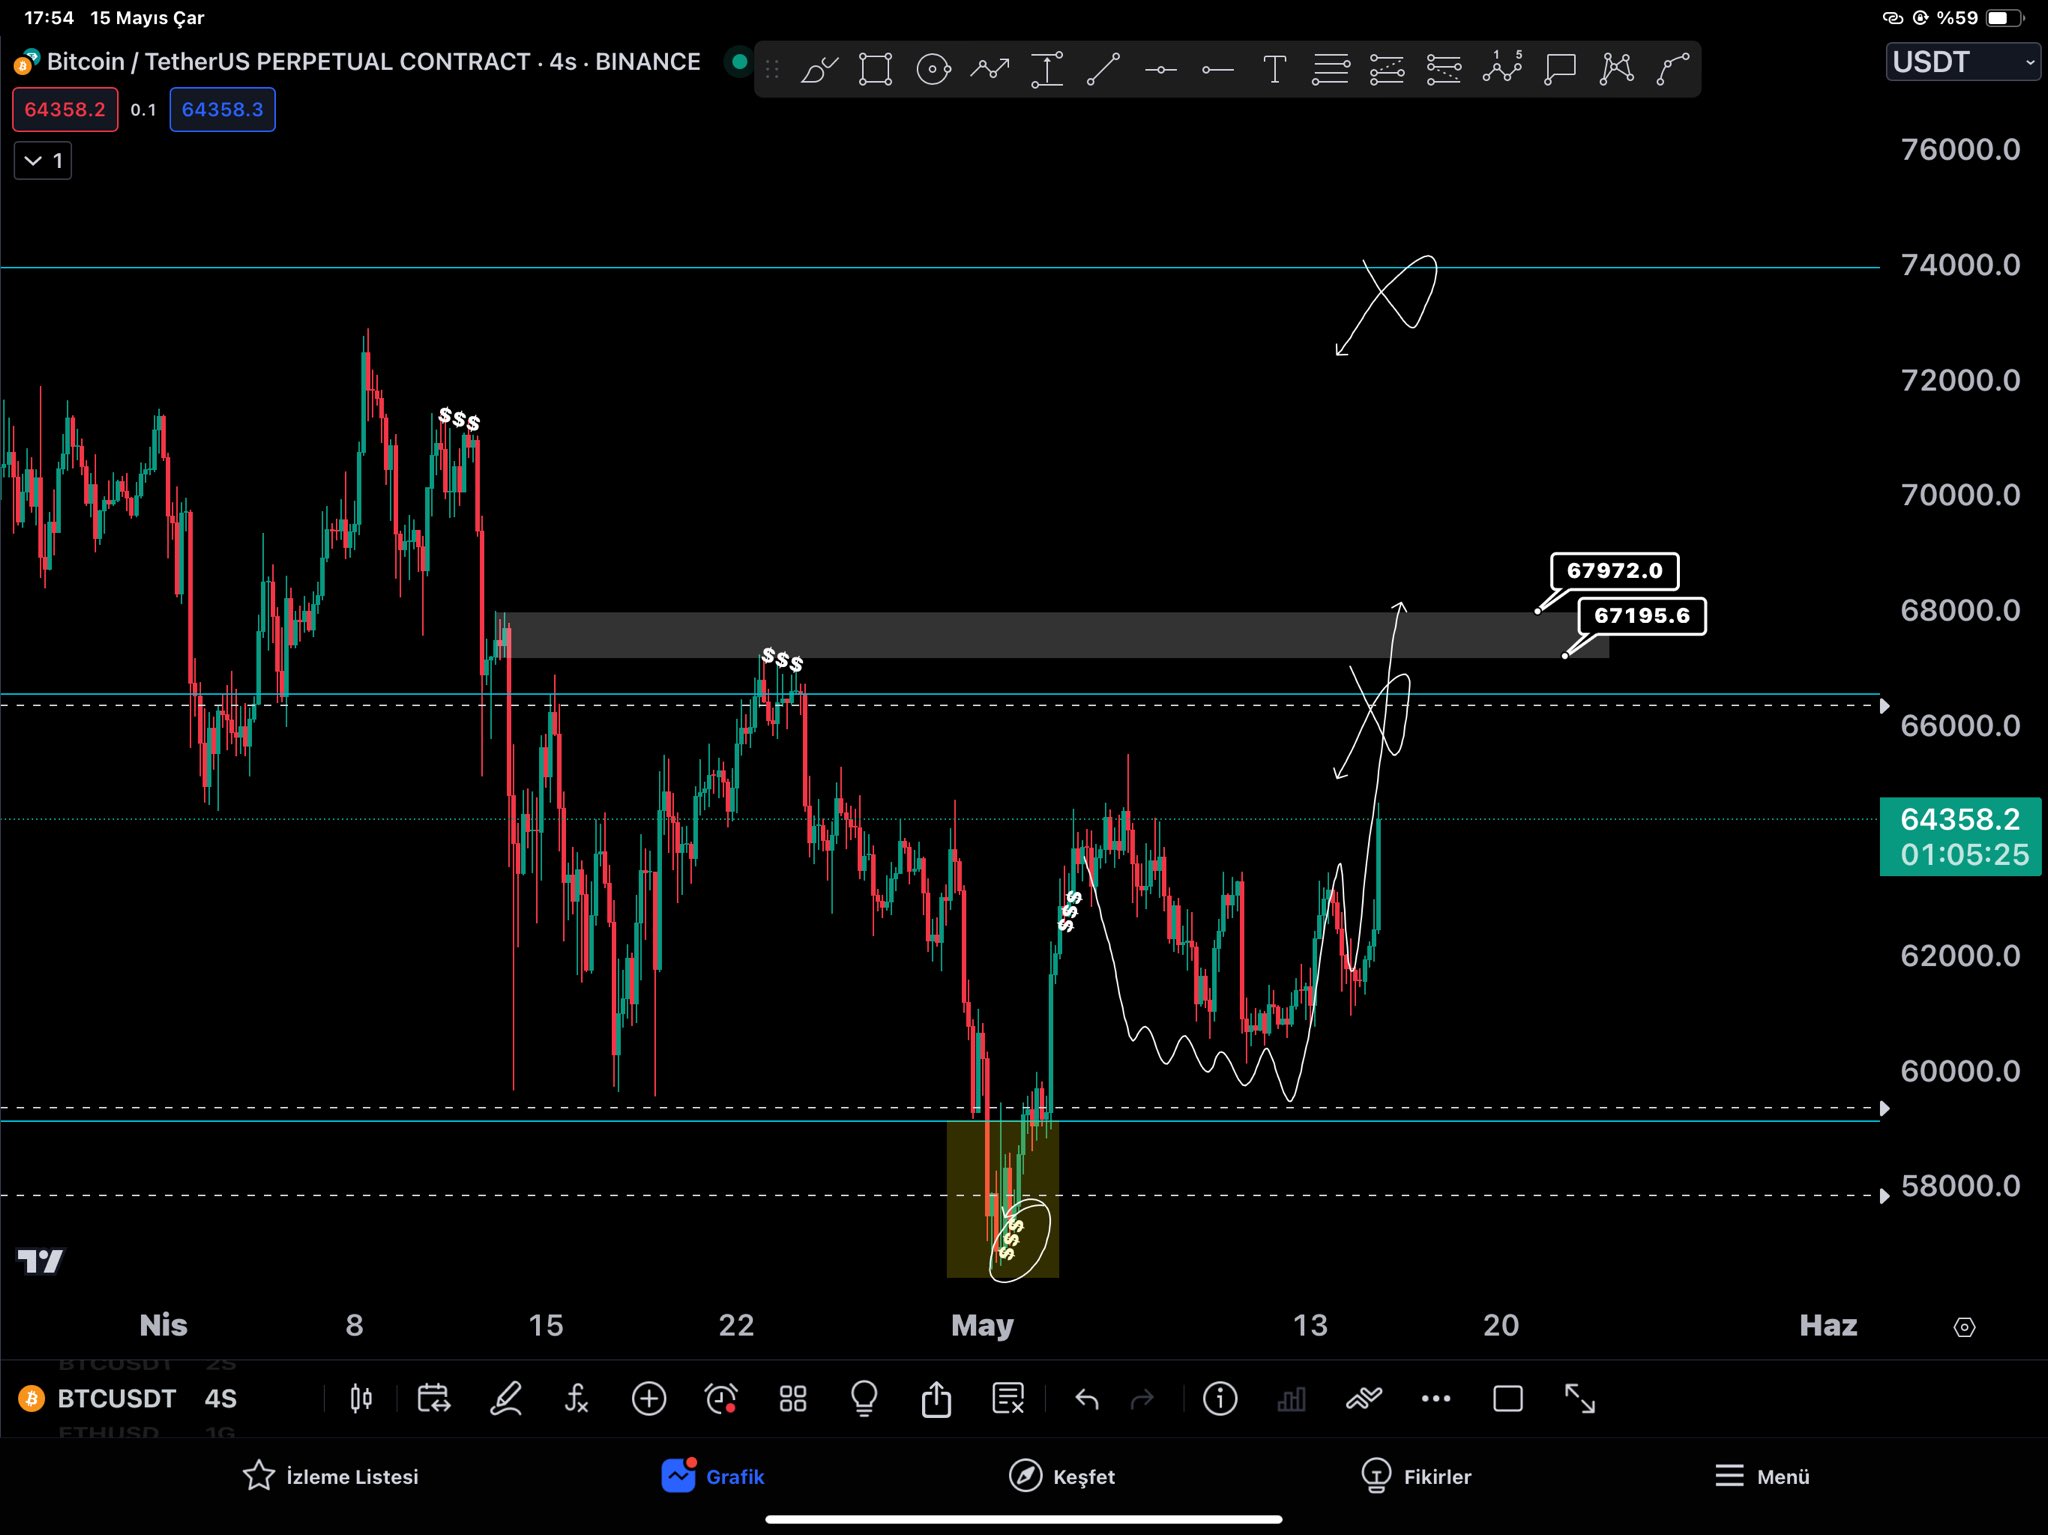
Task: Select the Horizontal Line tool
Action: coord(1161,68)
